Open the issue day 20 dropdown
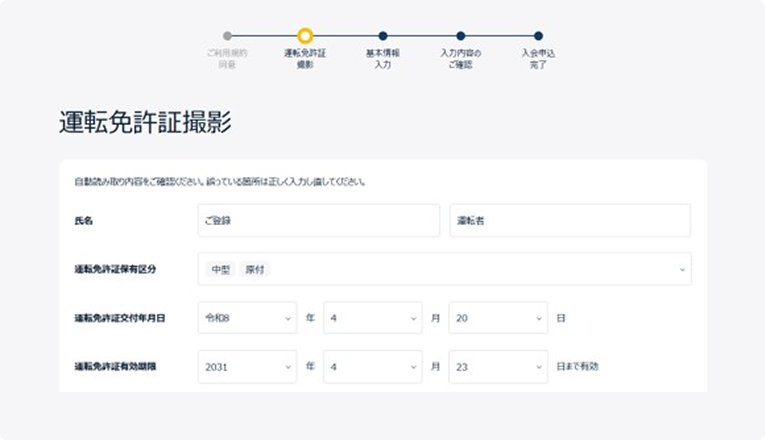Image resolution: width=765 pixels, height=440 pixels. click(498, 318)
